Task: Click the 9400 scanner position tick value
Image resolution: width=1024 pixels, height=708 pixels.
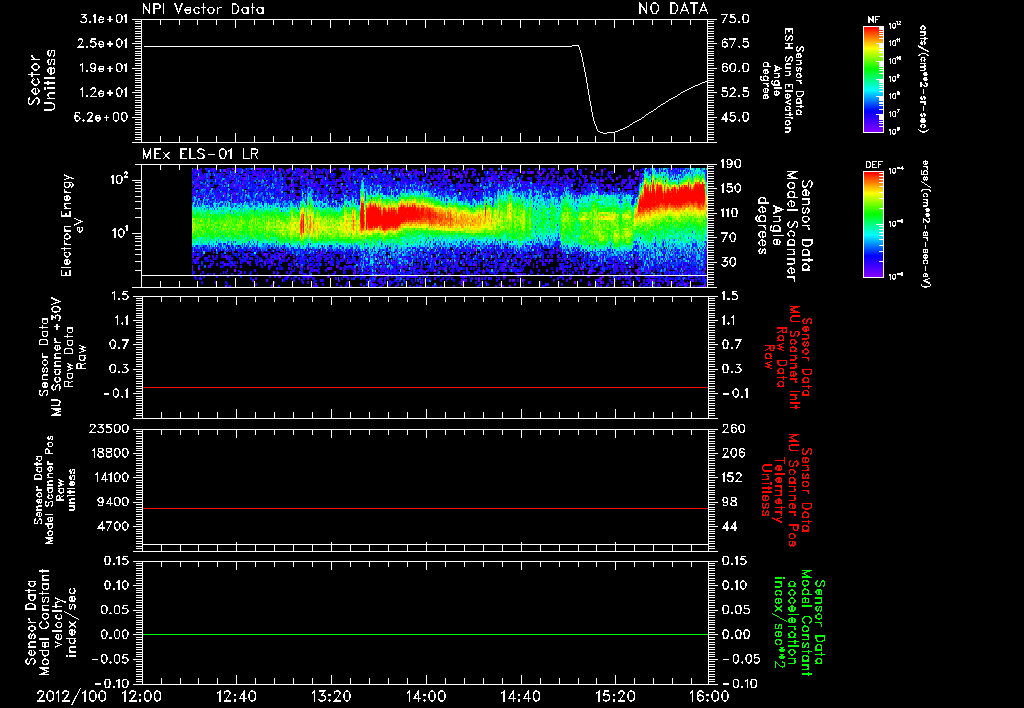Action: tap(112, 502)
